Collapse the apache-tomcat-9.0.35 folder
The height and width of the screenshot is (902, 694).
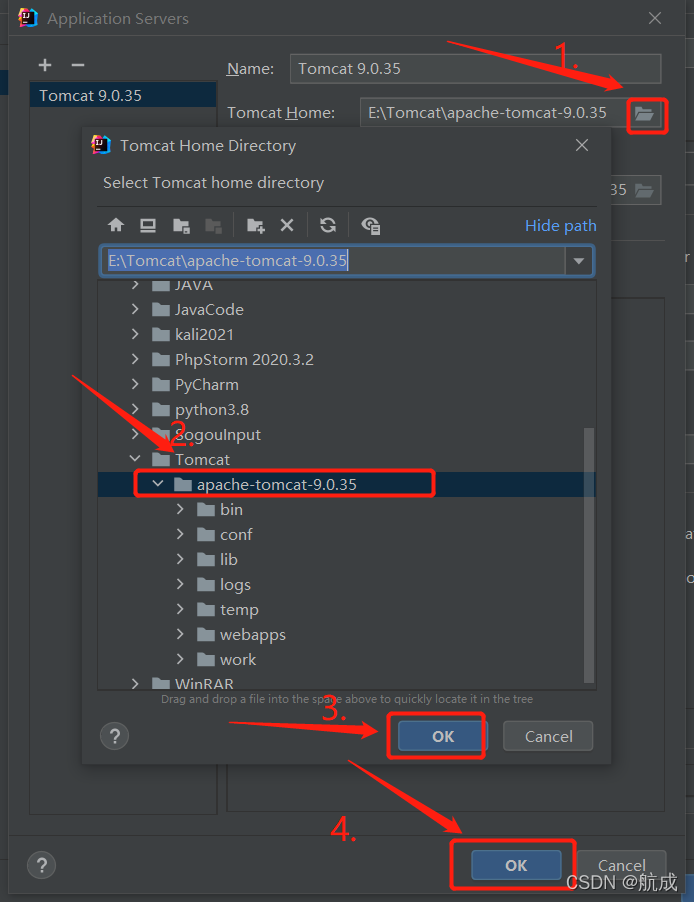coord(158,484)
